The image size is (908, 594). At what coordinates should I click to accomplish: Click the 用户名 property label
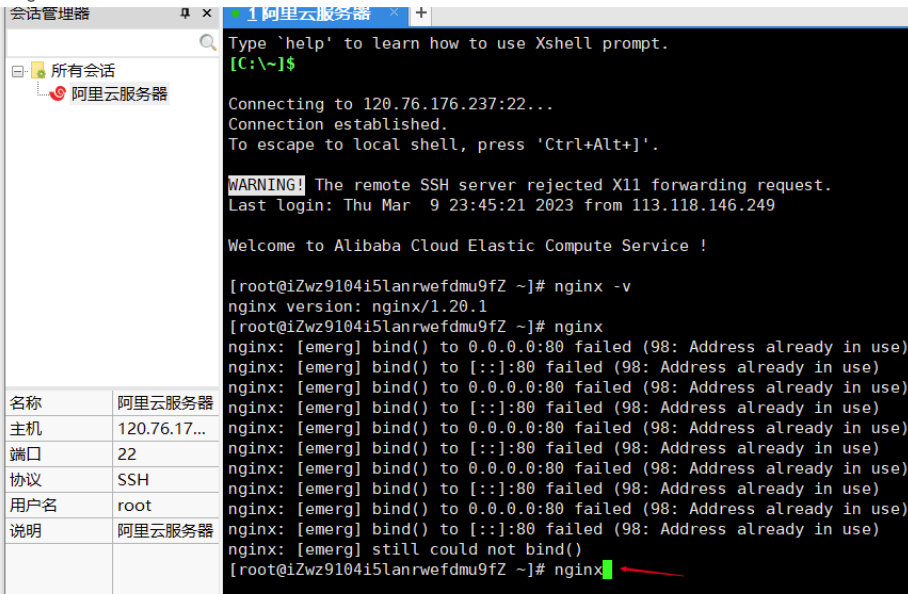tap(33, 505)
